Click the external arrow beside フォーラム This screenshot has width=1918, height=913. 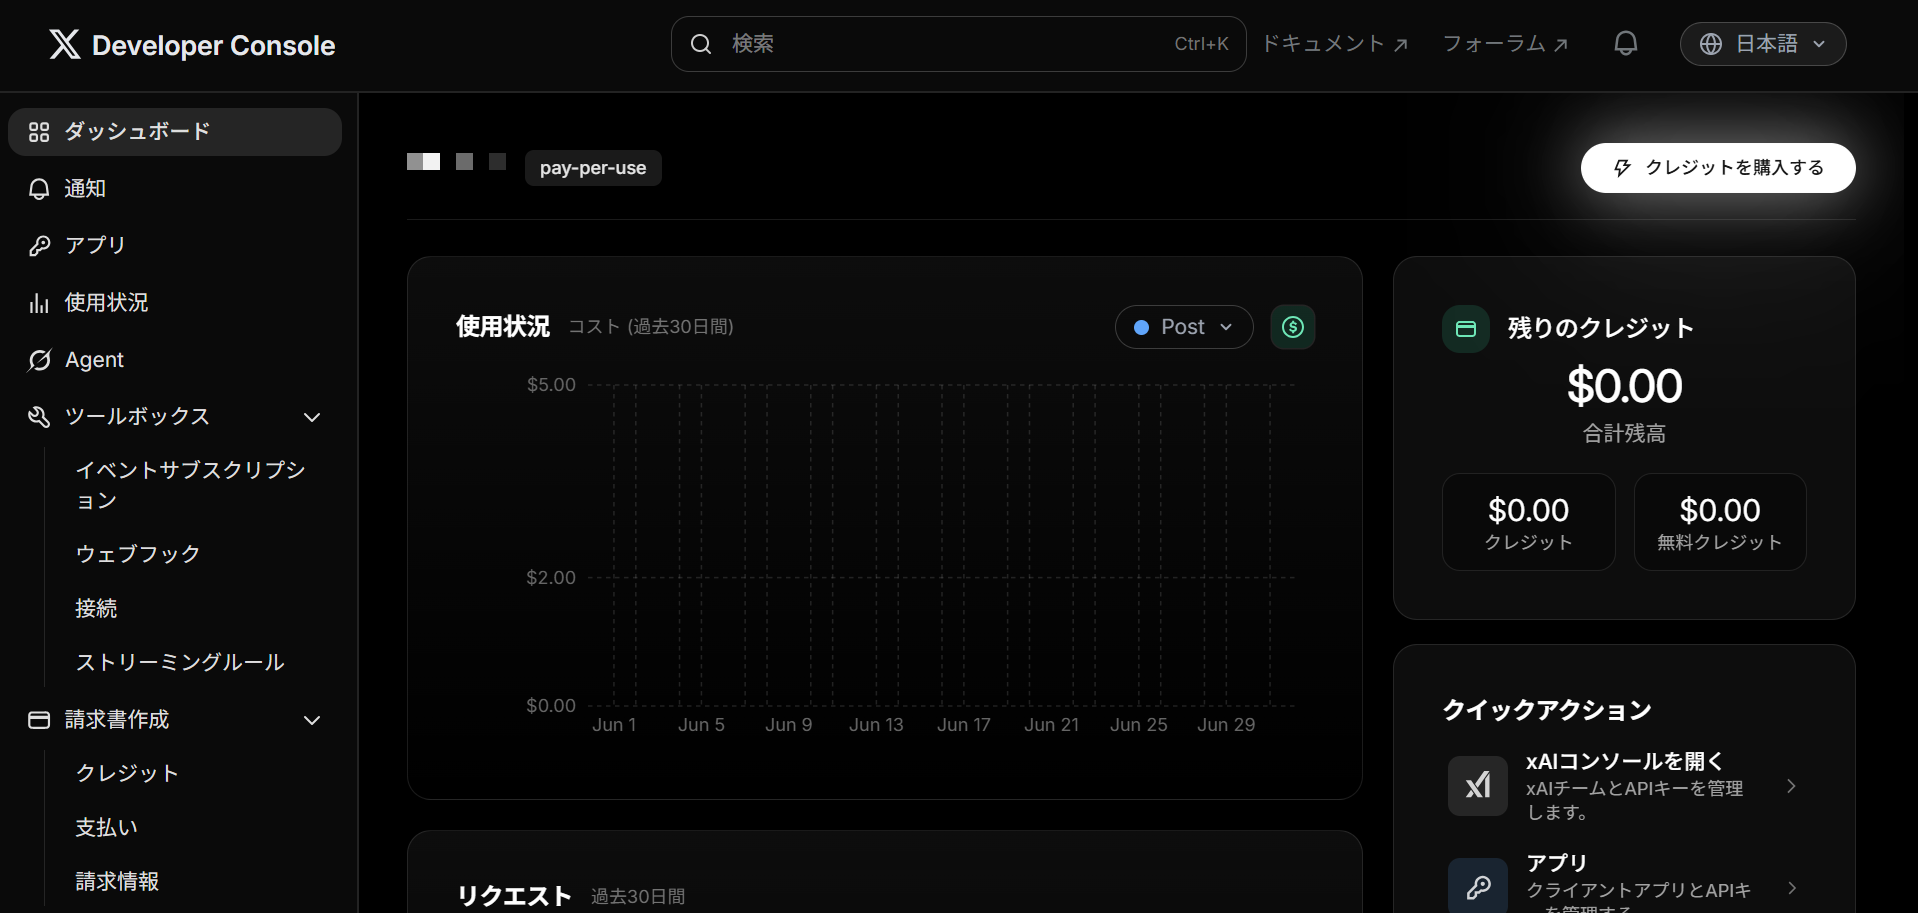tap(1561, 45)
